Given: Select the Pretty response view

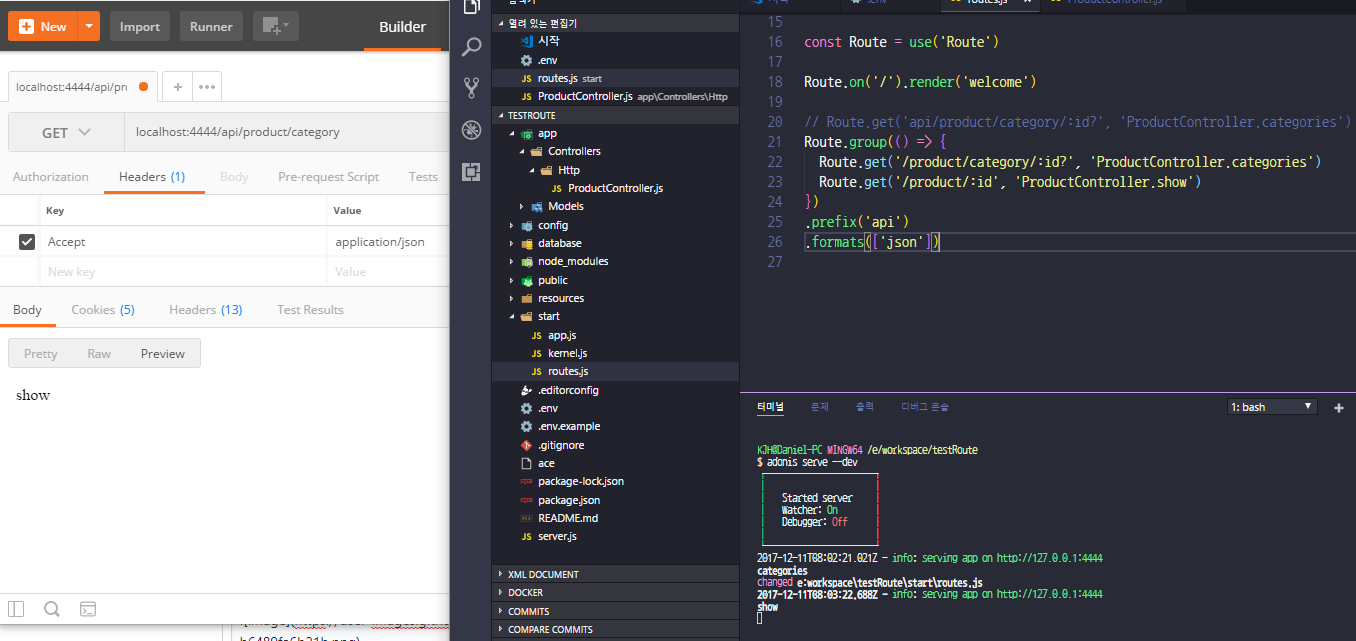Looking at the screenshot, I should pyautogui.click(x=41, y=353).
